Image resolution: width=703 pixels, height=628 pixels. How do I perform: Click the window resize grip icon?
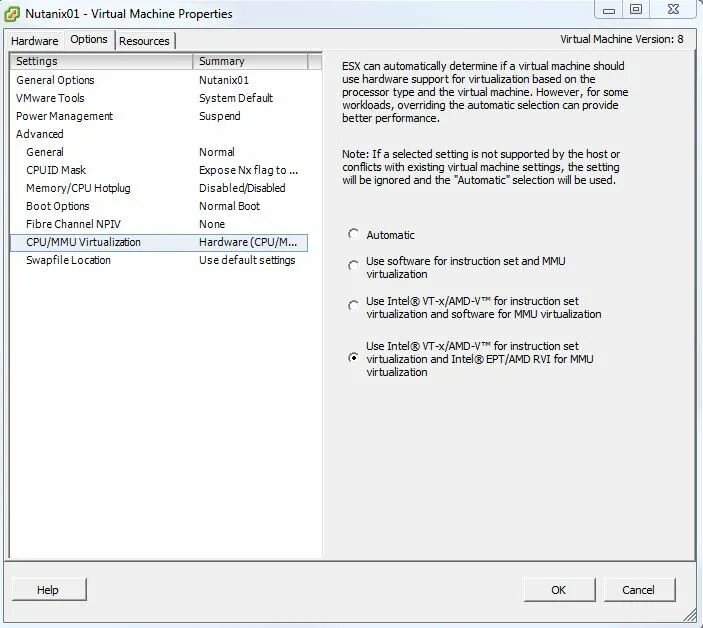690,616
